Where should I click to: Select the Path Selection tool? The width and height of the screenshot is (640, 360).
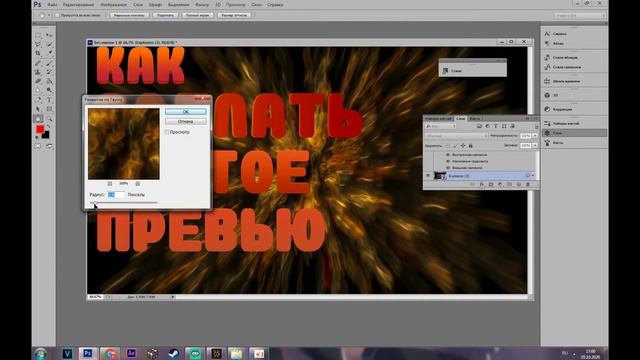click(x=38, y=109)
